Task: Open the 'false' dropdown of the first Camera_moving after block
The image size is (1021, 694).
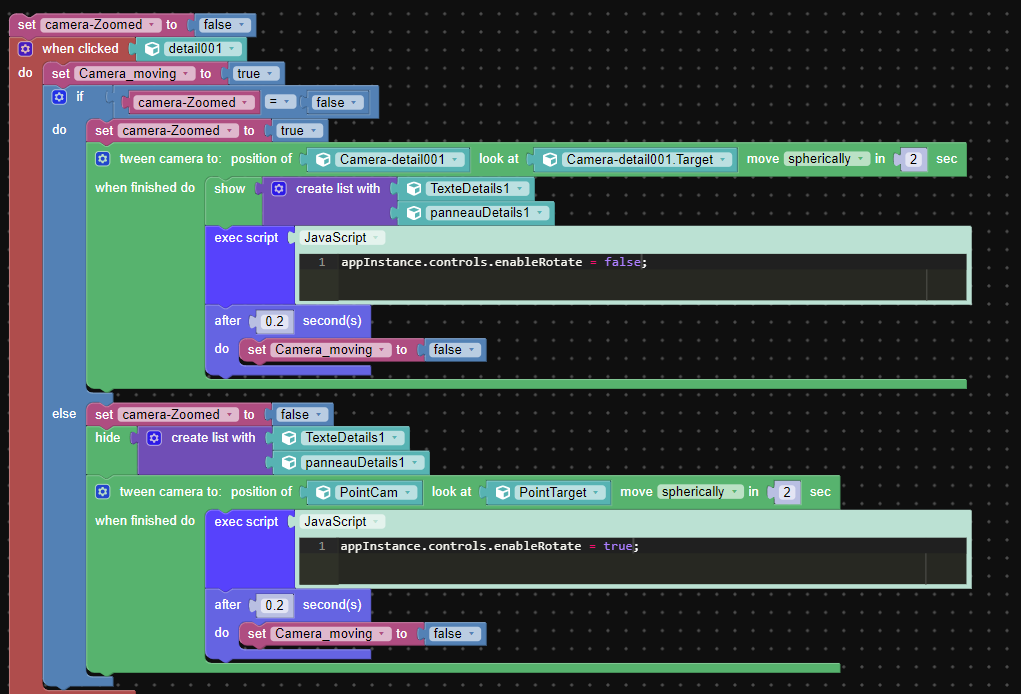Action: point(454,350)
